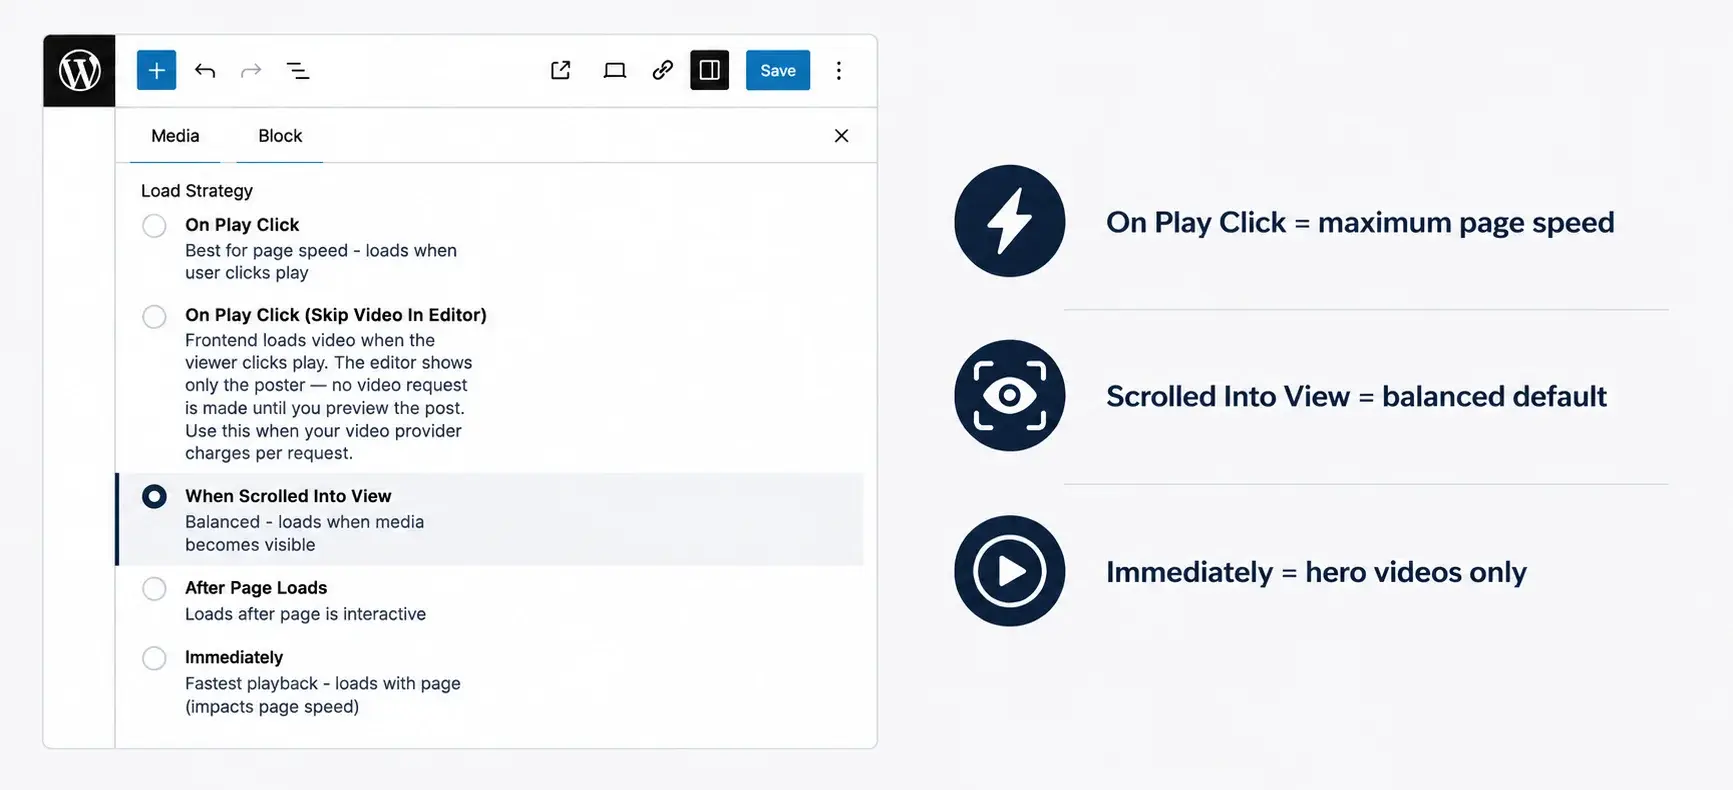
Task: Open the device preview laptop icon
Action: 615,70
